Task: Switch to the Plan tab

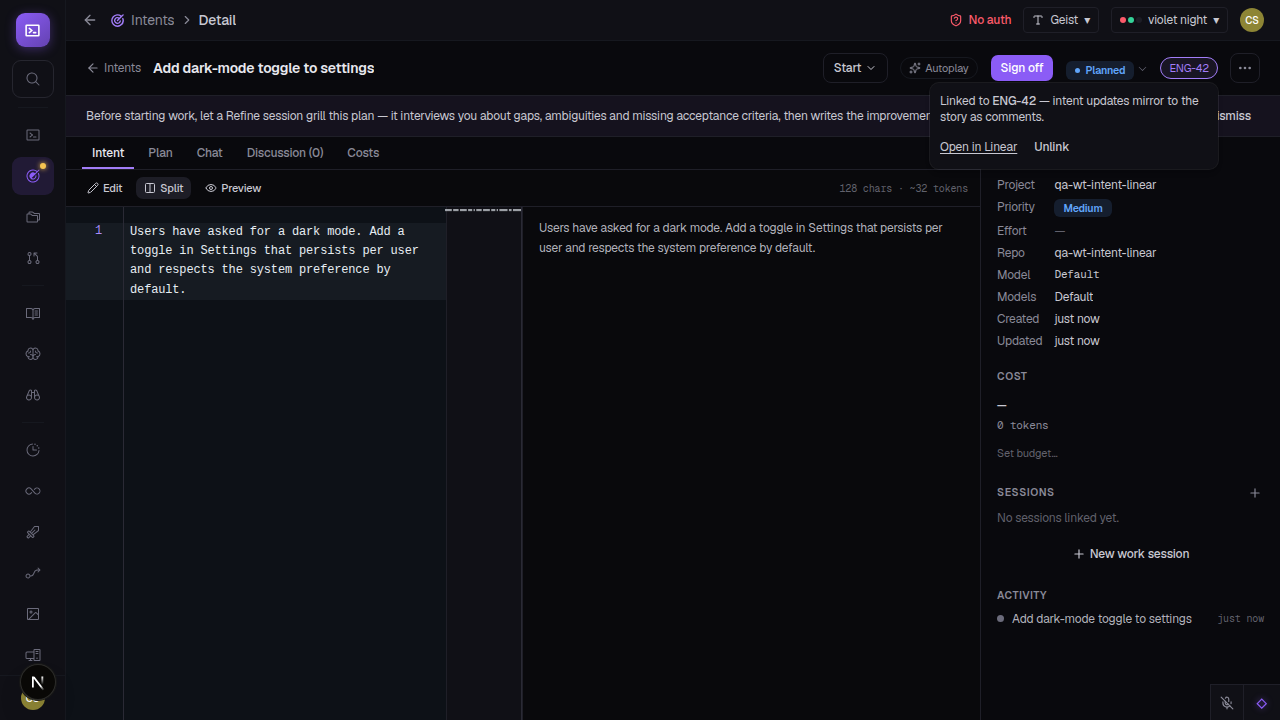Action: 160,153
